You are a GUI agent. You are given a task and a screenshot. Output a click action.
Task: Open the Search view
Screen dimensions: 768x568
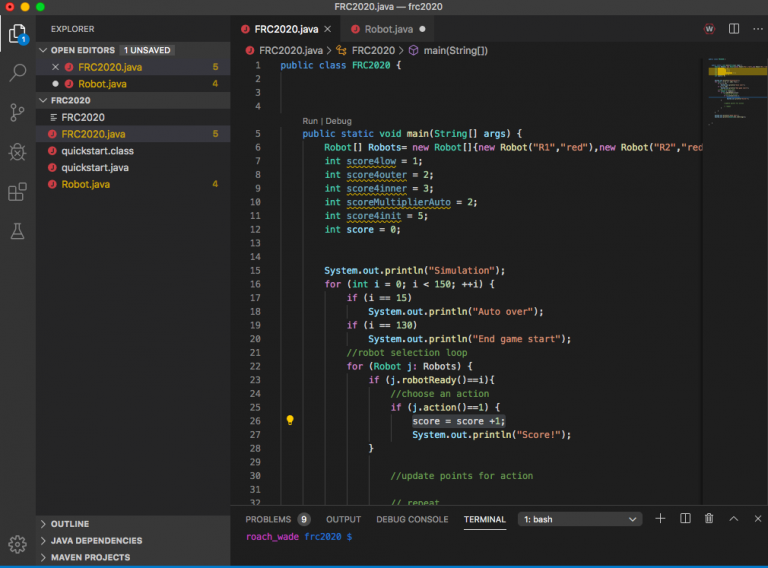coord(18,73)
